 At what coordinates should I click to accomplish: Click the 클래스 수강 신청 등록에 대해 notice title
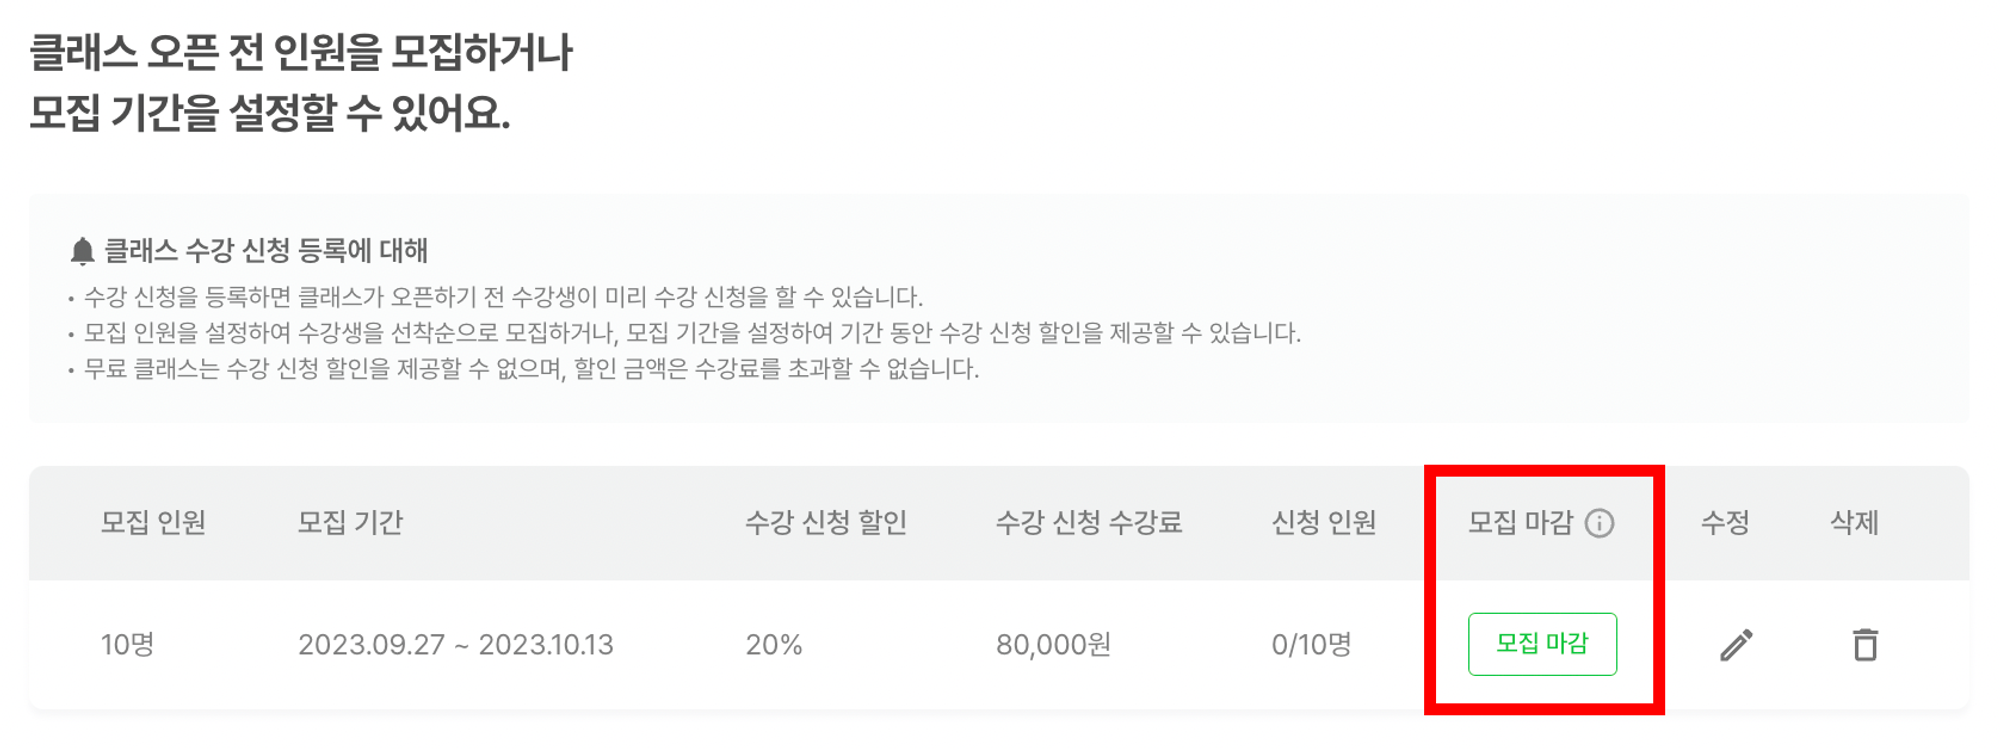click(266, 251)
